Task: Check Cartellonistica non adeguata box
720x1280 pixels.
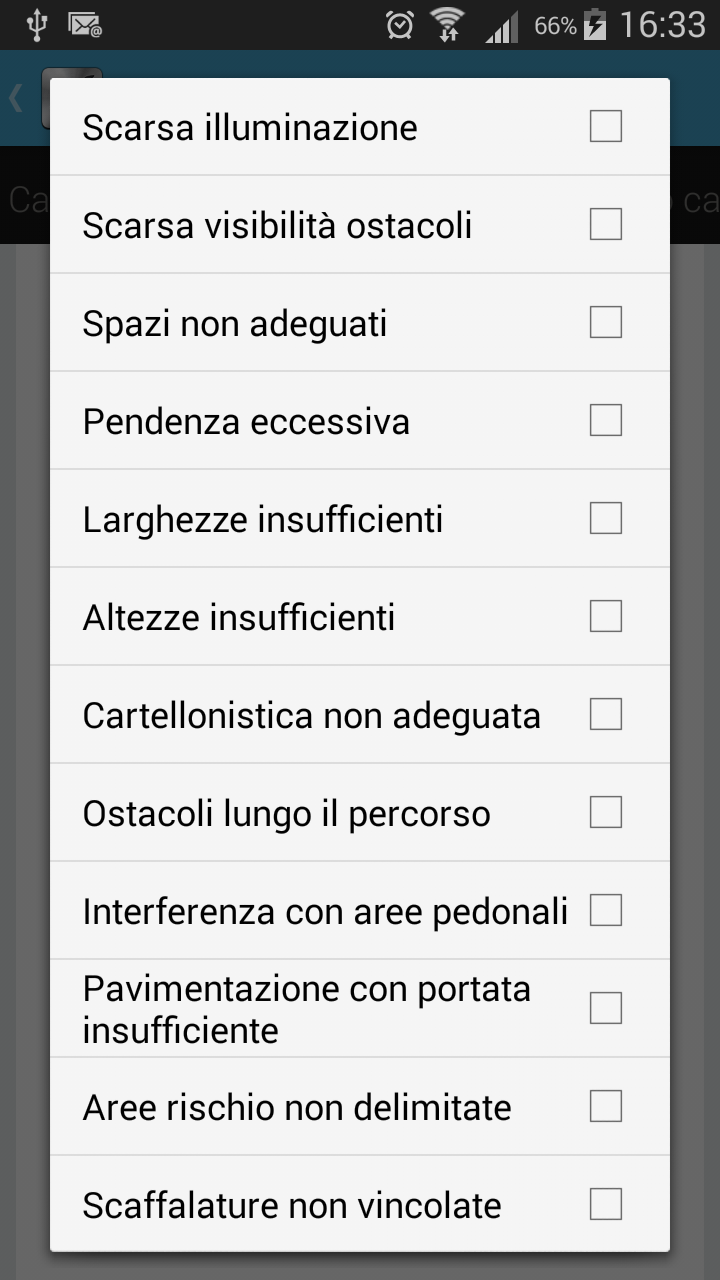Action: click(606, 715)
